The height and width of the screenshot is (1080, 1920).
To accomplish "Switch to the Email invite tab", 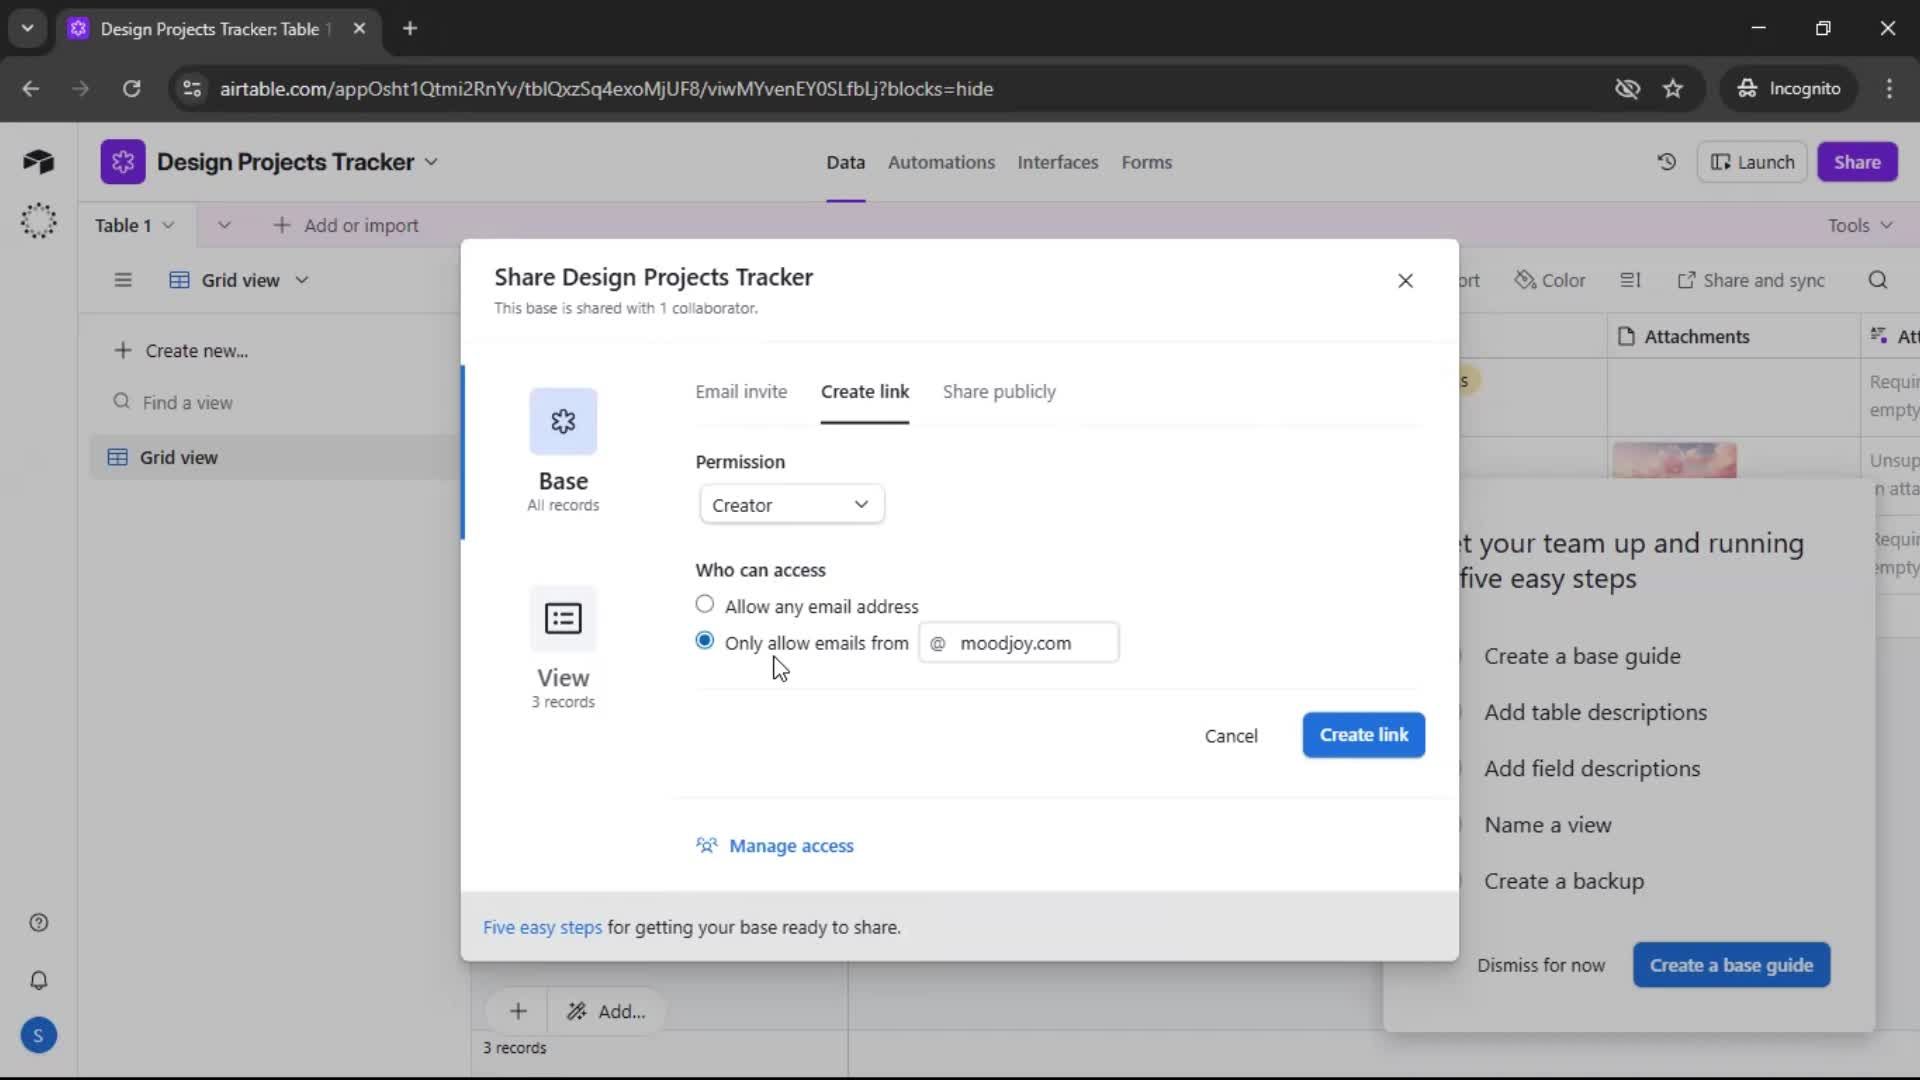I will [x=741, y=392].
